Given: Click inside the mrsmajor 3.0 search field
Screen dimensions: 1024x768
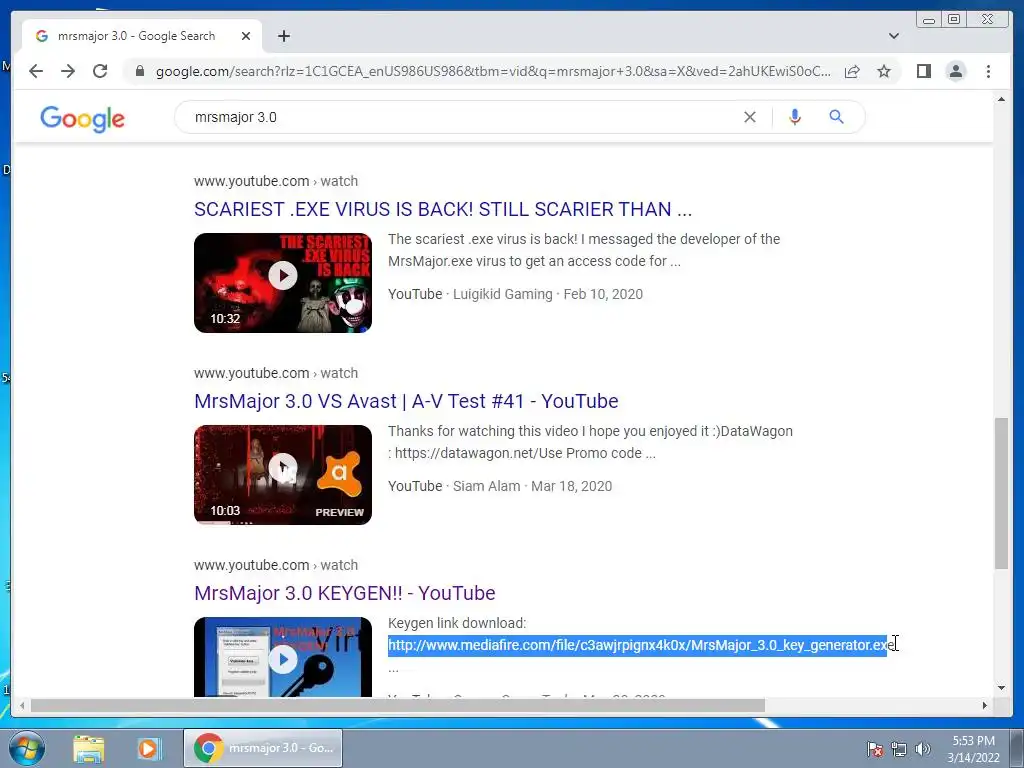Looking at the screenshot, I should pos(457,117).
